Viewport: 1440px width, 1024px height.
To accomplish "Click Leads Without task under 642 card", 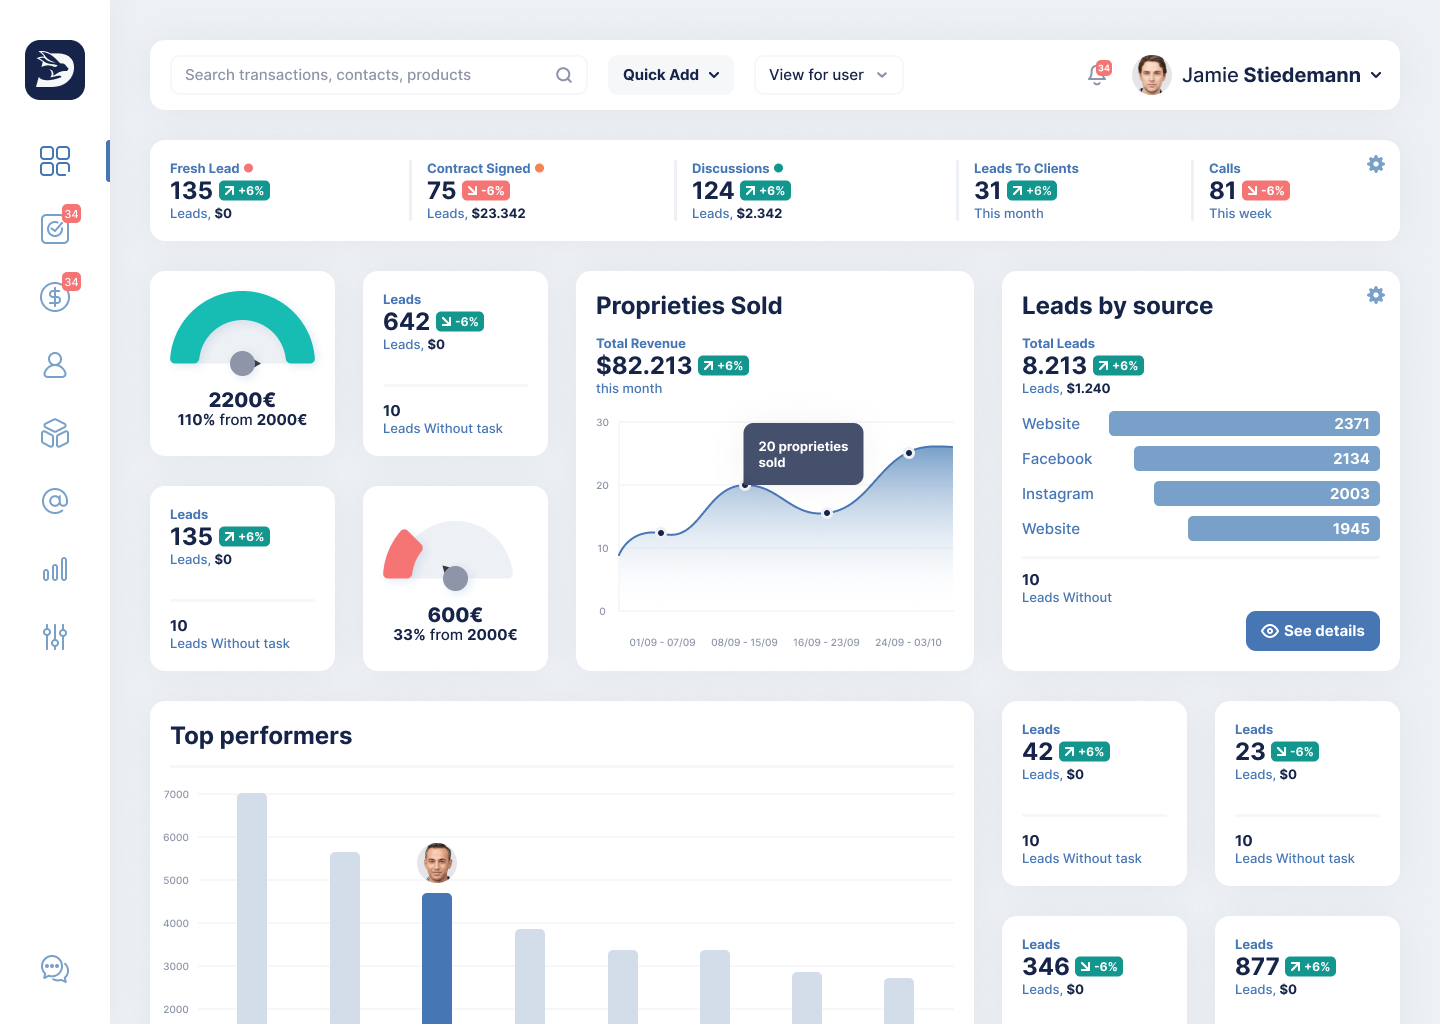I will click(443, 428).
